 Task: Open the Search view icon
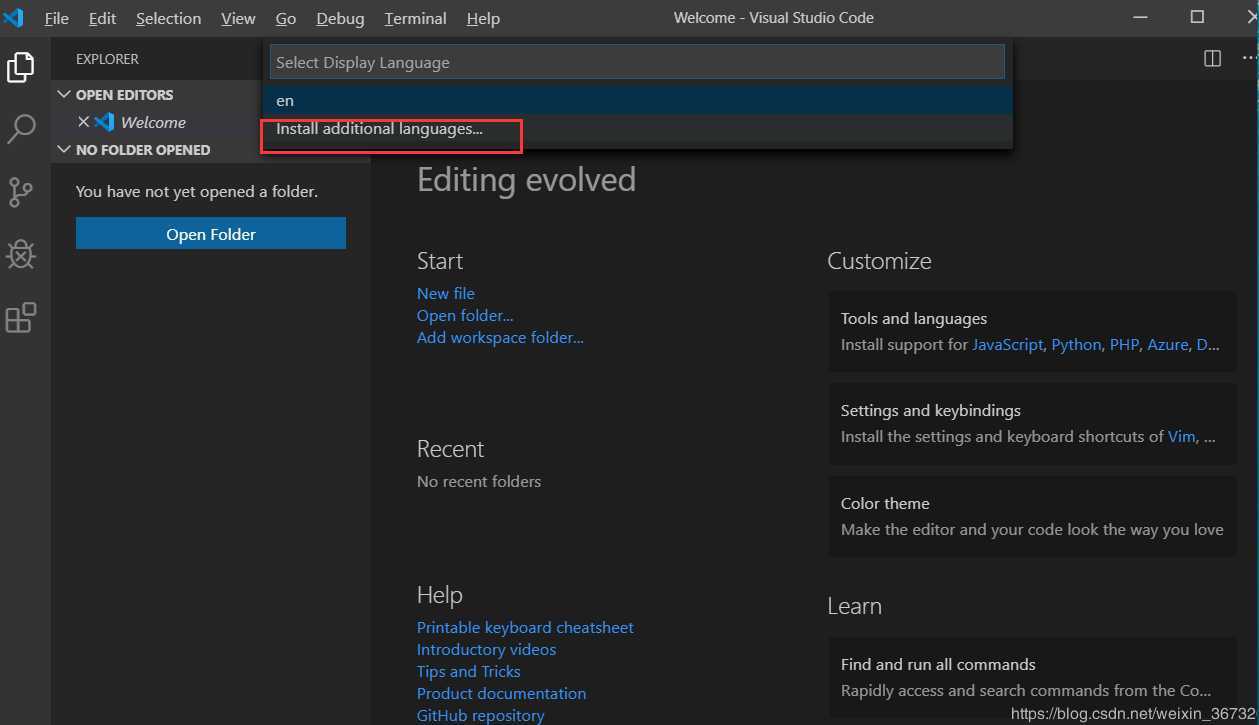click(x=21, y=129)
